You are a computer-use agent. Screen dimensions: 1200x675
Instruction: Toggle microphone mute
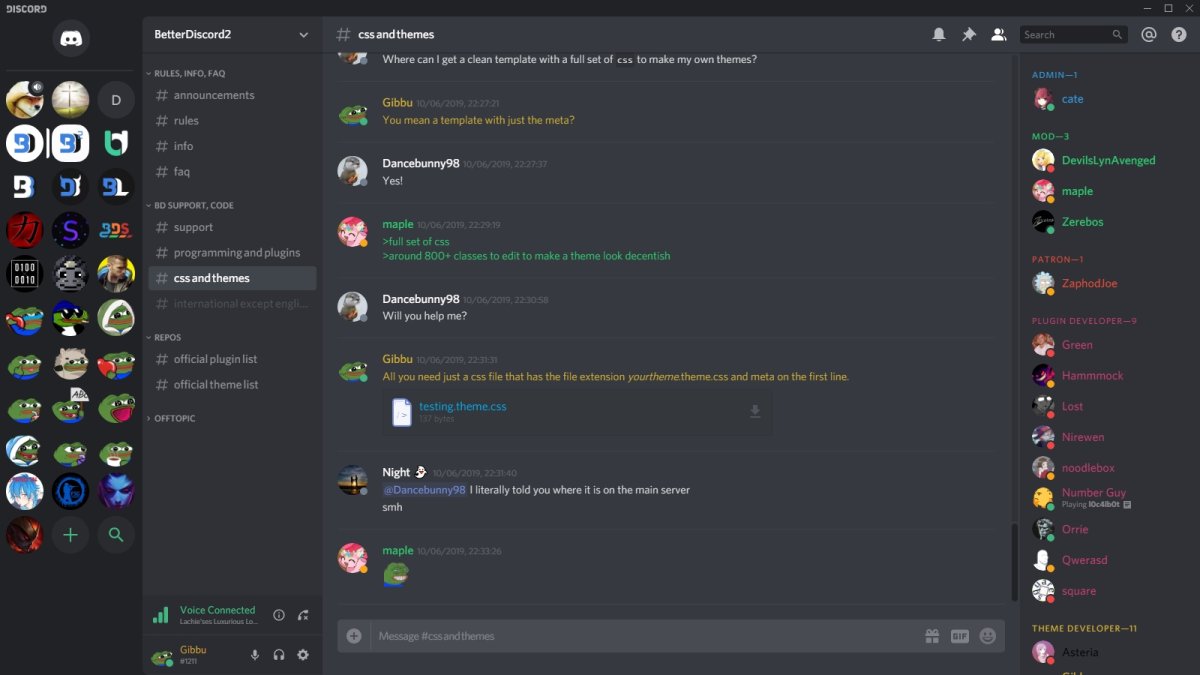point(255,655)
